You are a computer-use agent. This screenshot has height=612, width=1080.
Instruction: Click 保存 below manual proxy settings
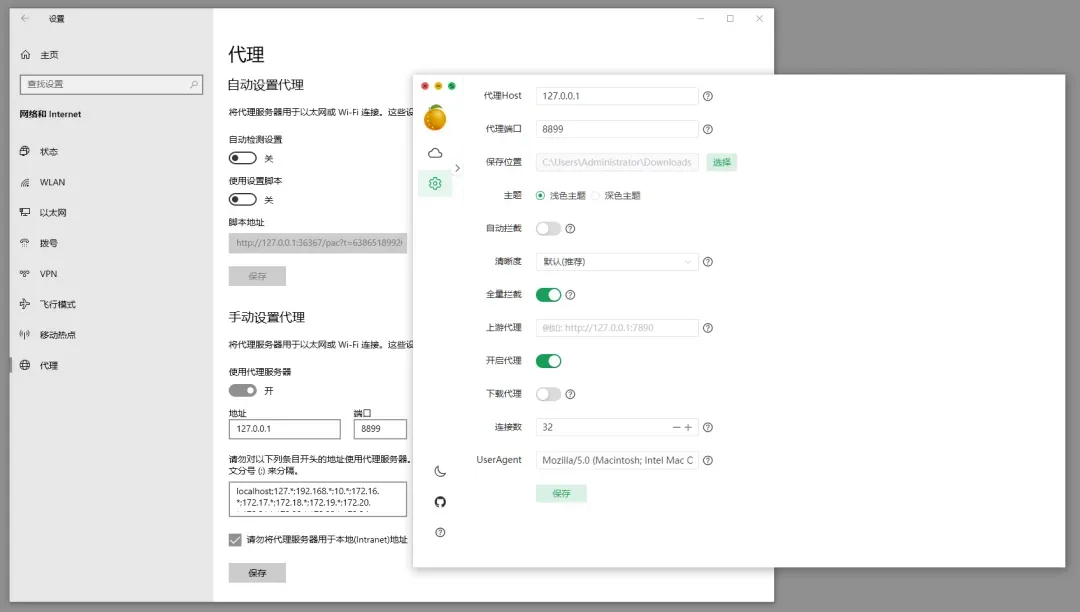pos(257,573)
